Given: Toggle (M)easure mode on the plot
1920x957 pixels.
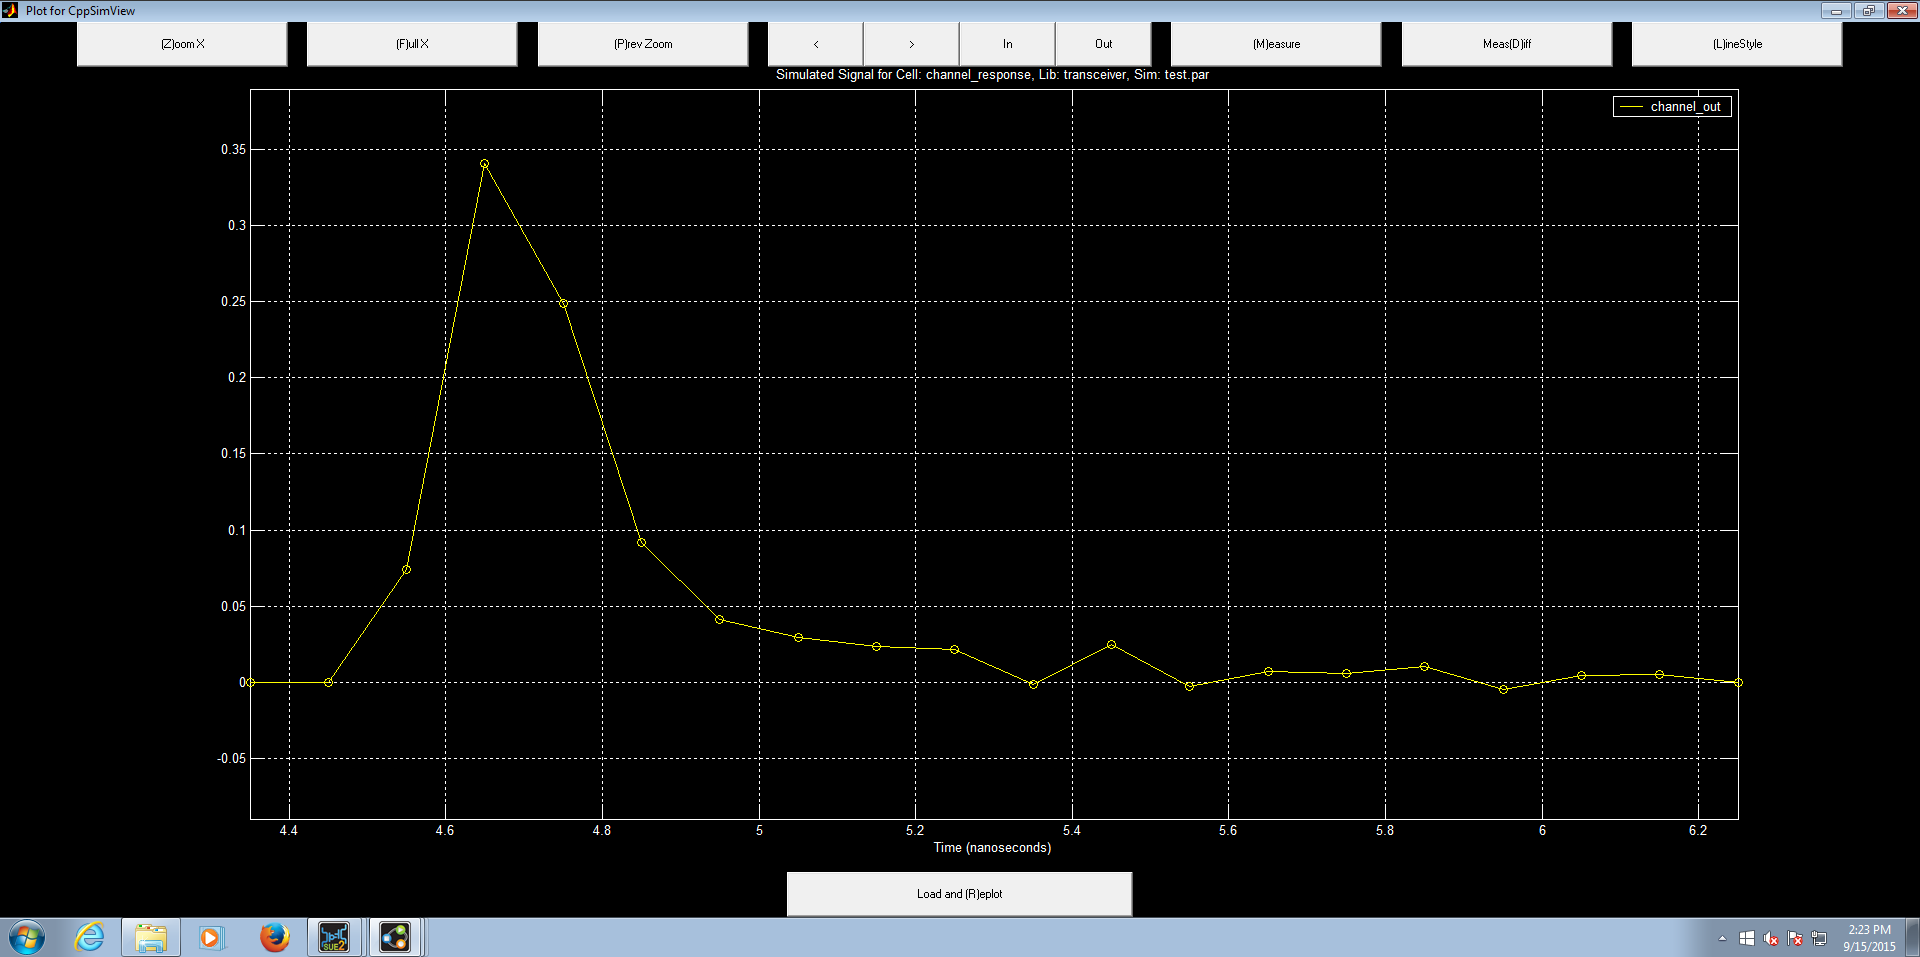Looking at the screenshot, I should click(1274, 43).
